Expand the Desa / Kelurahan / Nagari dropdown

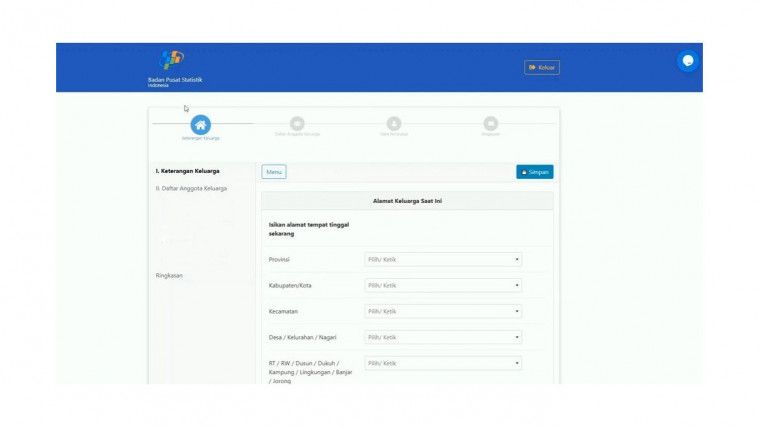pos(443,337)
